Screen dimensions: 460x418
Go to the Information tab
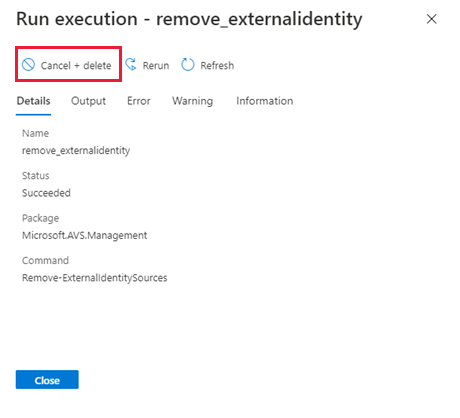pos(265,101)
